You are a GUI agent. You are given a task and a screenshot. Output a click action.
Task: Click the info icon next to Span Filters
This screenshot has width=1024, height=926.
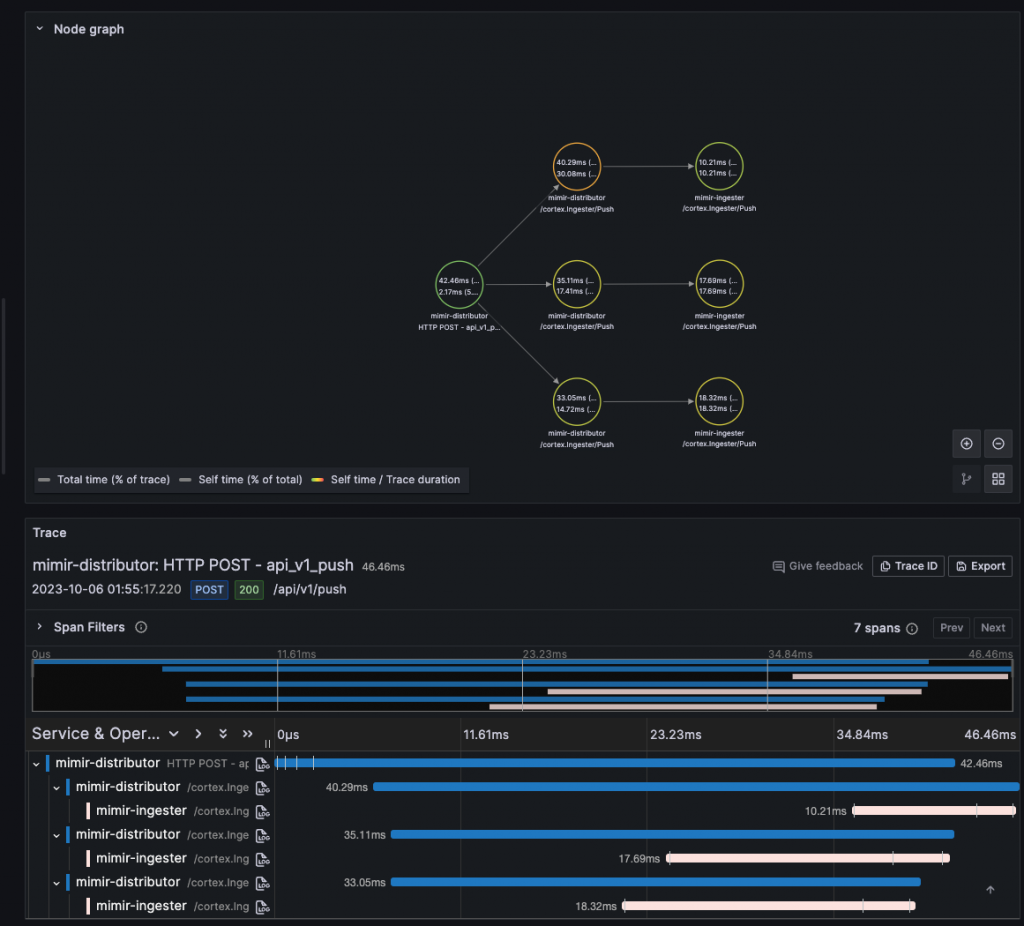pos(141,627)
